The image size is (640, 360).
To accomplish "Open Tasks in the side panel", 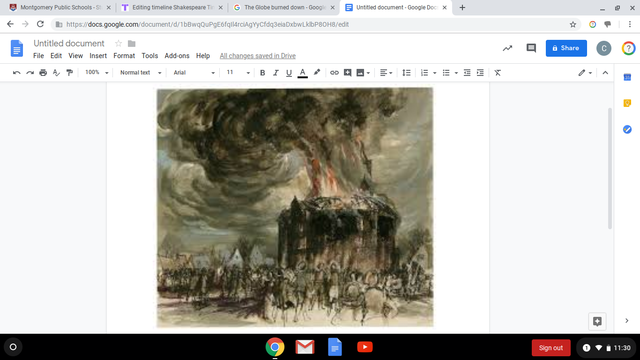I will point(627,129).
